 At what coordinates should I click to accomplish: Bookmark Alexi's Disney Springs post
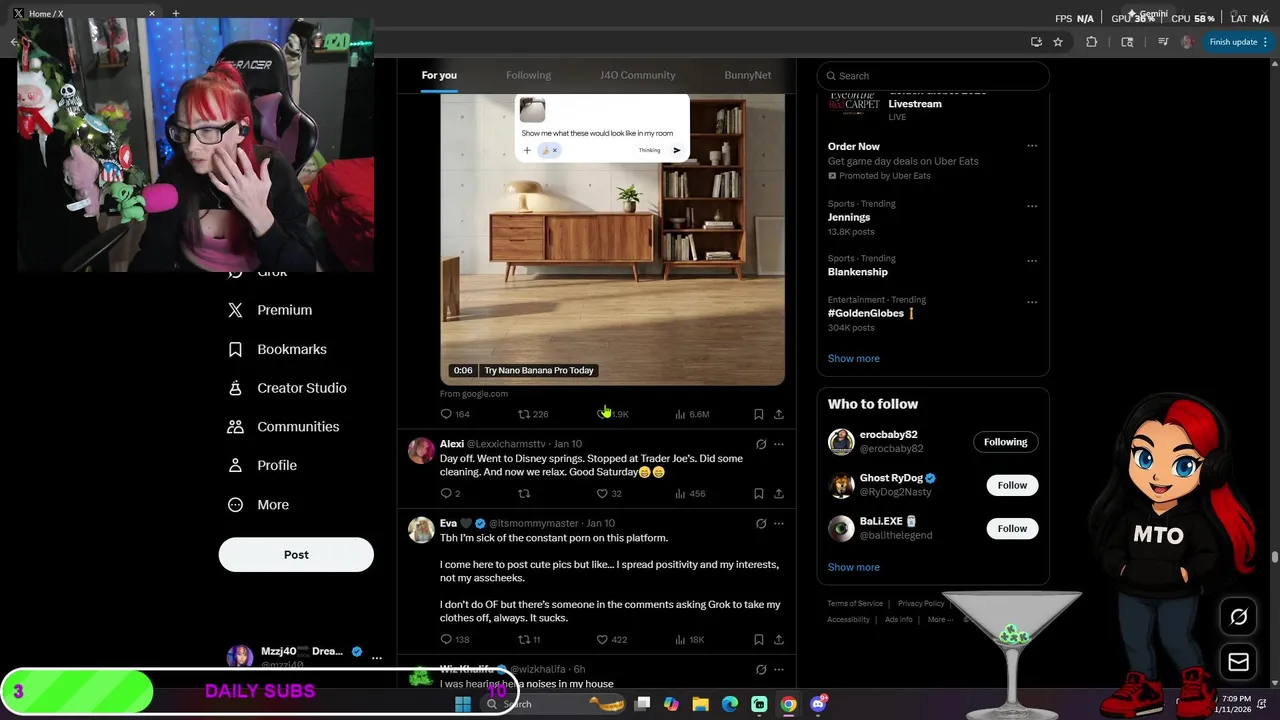click(x=759, y=494)
